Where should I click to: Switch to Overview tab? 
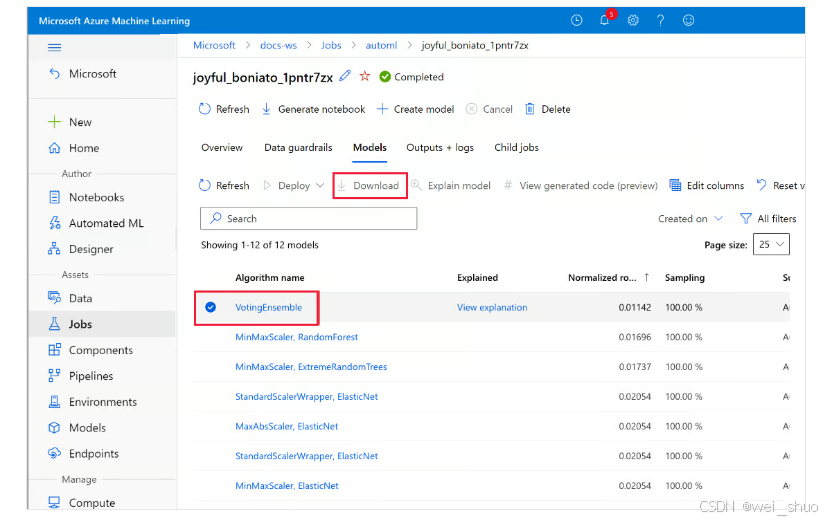pos(222,148)
